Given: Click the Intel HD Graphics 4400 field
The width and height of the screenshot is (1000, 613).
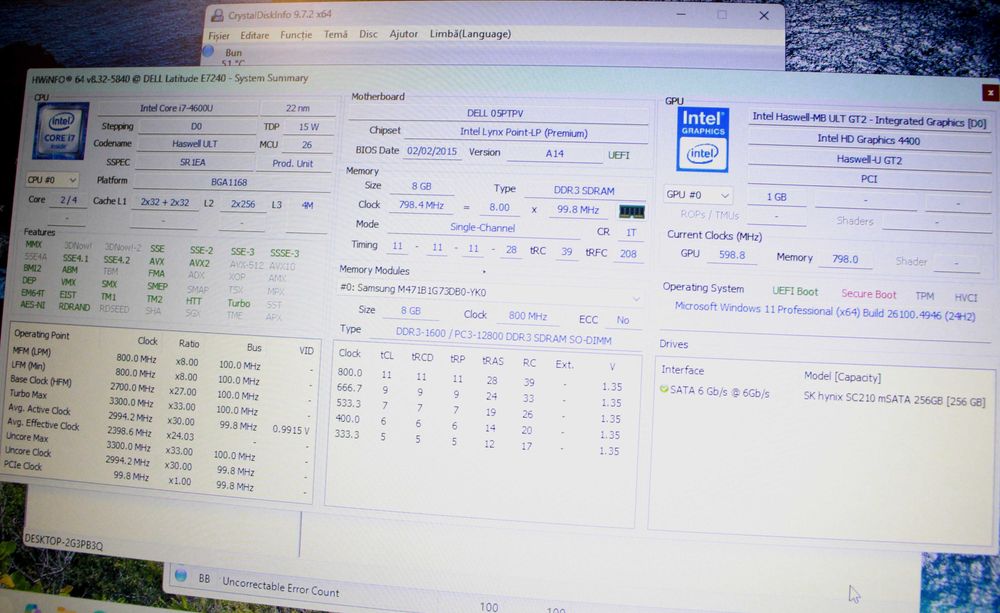Looking at the screenshot, I should point(869,139).
